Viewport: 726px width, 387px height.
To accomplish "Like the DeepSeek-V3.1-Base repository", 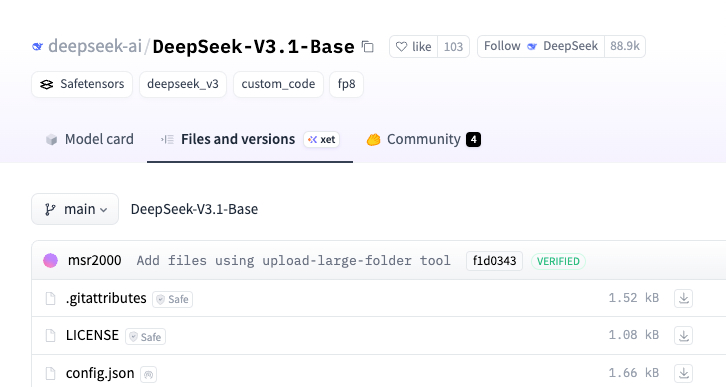I will tap(413, 46).
